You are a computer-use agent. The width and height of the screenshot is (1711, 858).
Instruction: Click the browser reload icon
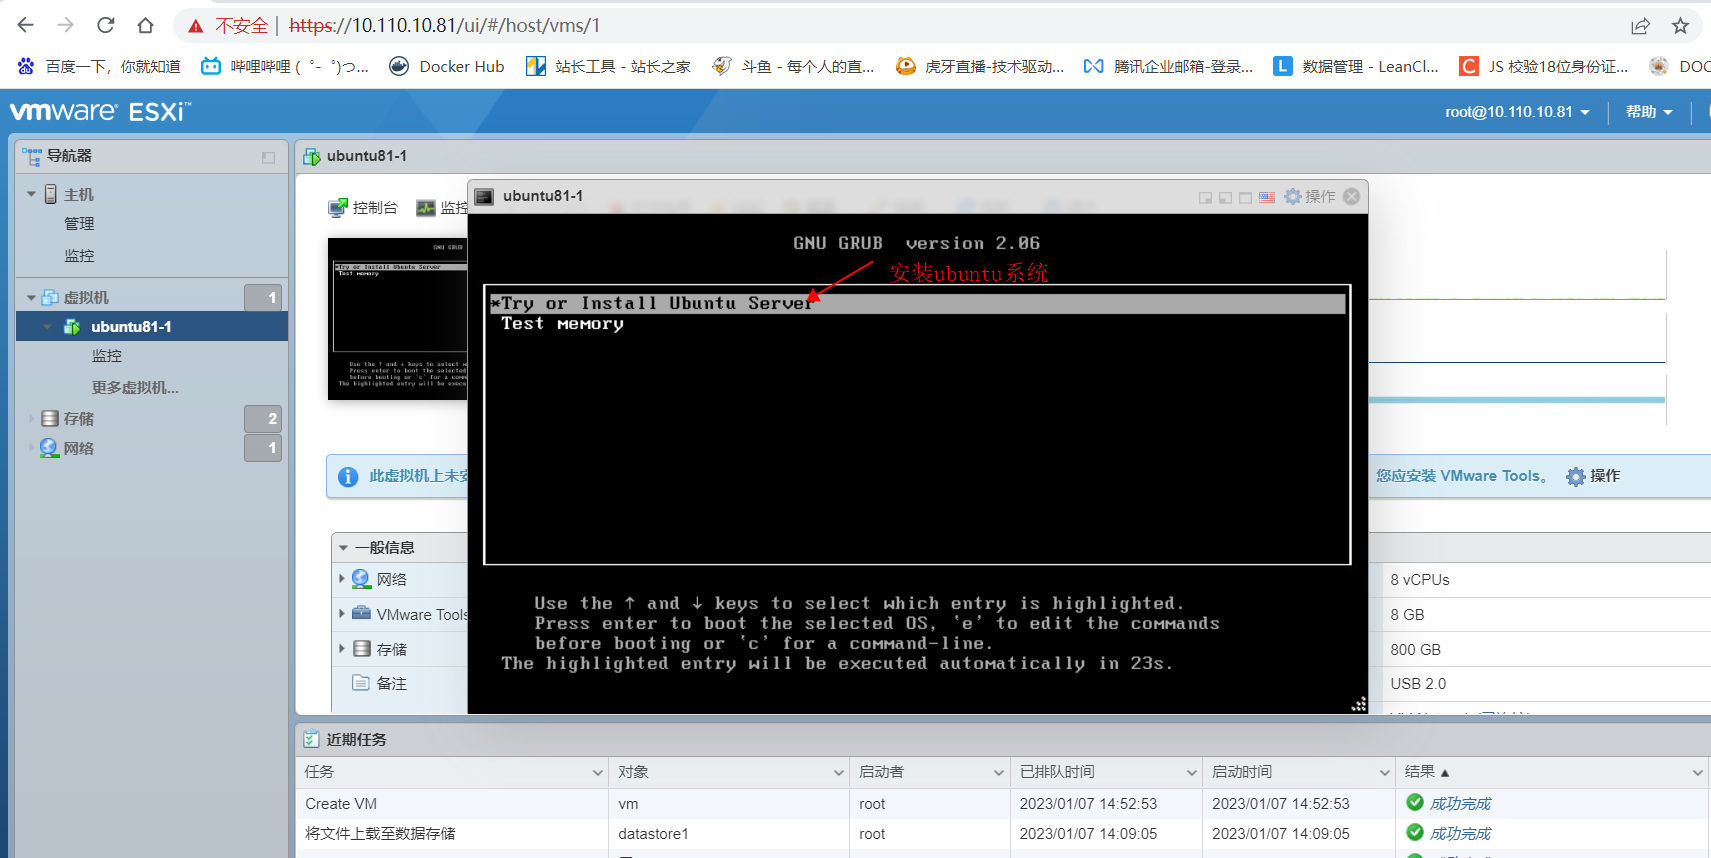click(x=106, y=25)
